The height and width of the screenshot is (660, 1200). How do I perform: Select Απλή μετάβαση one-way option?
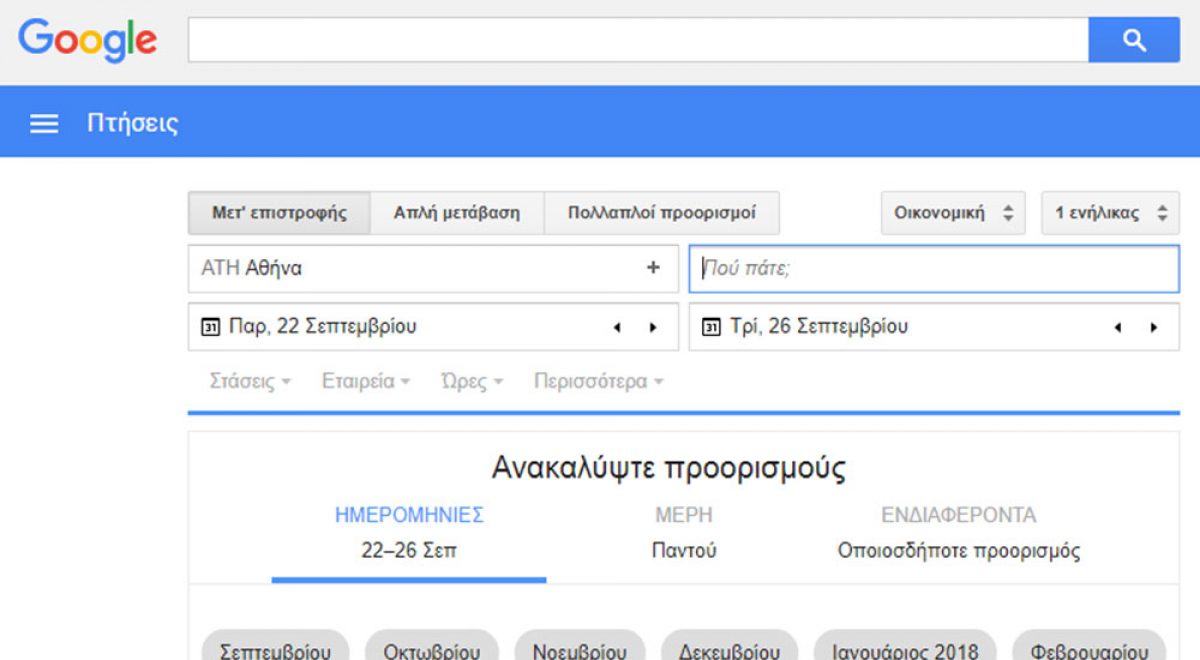tap(457, 213)
